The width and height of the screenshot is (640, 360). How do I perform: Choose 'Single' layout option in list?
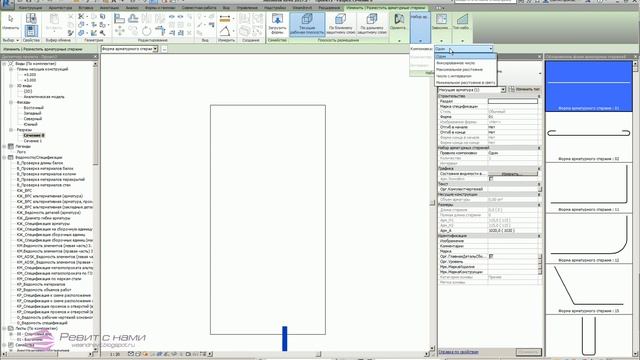pos(465,57)
